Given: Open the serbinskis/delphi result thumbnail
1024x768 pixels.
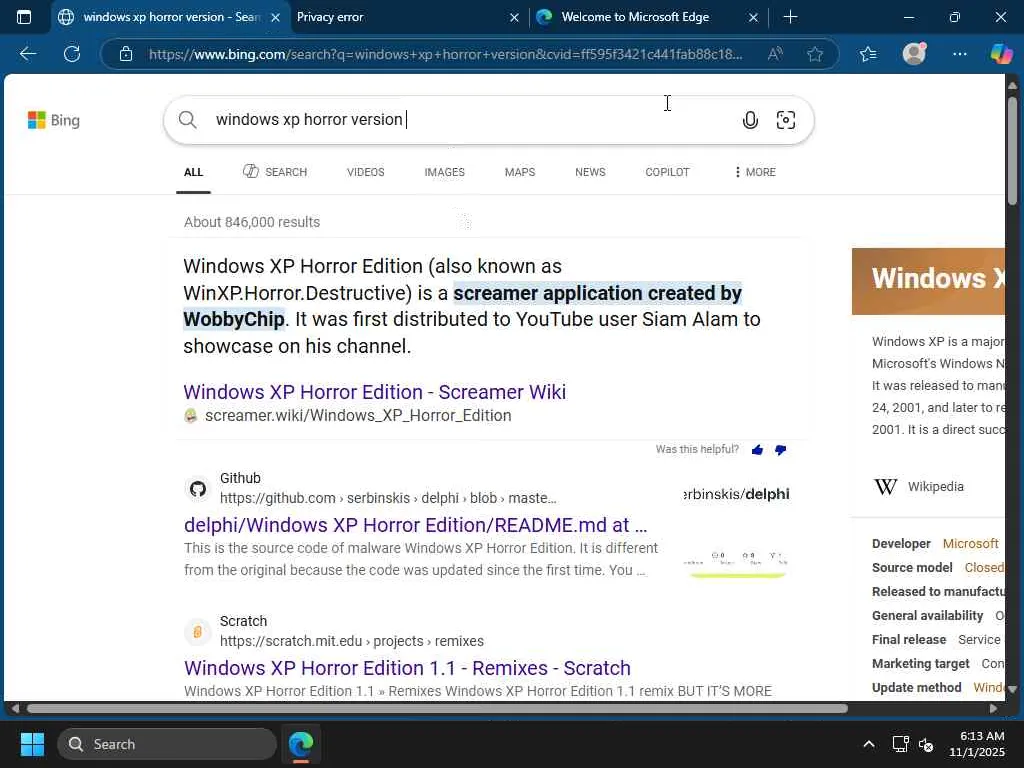Looking at the screenshot, I should [x=737, y=530].
